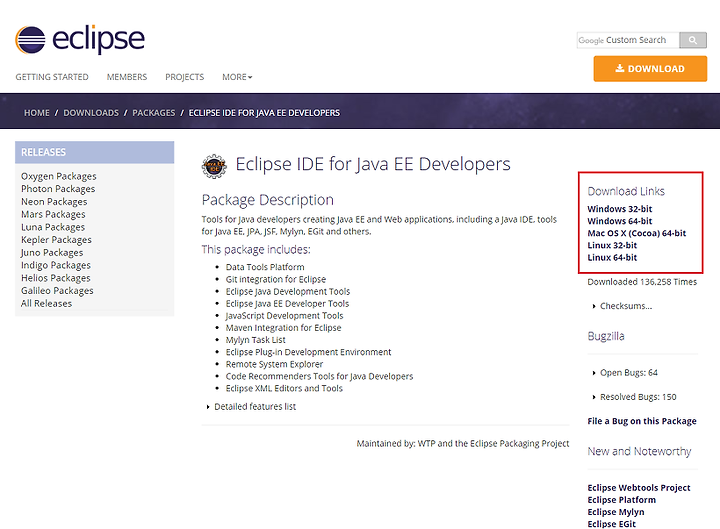Open Eclipse Mylyn link

[x=616, y=512]
